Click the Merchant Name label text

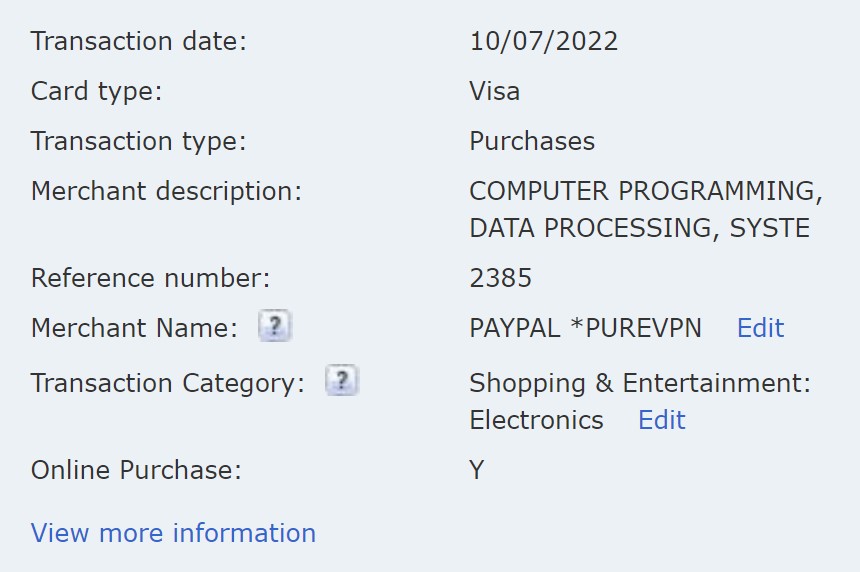point(134,328)
